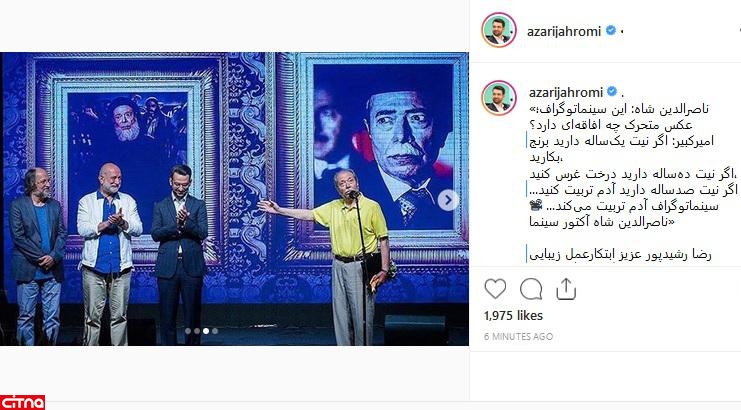This screenshot has height=410, width=741.
Task: Click the main stage photo of the post
Action: 234,199
